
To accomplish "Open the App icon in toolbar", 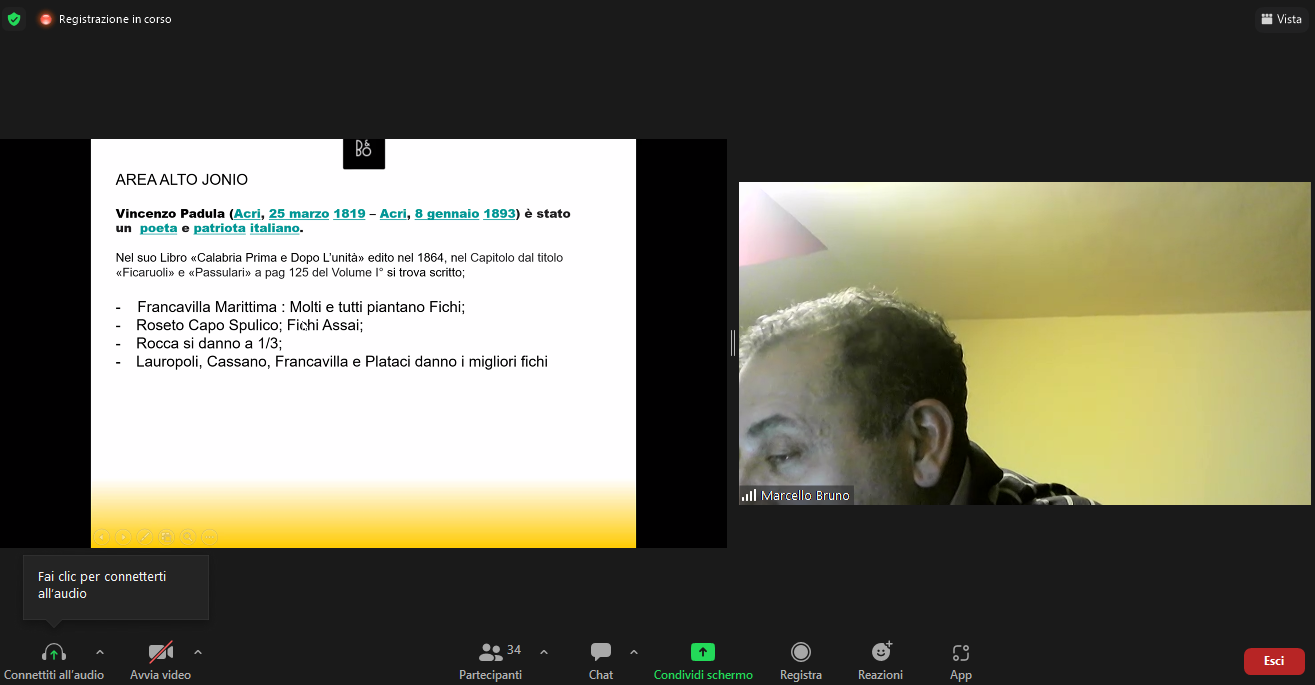I will pos(961,653).
